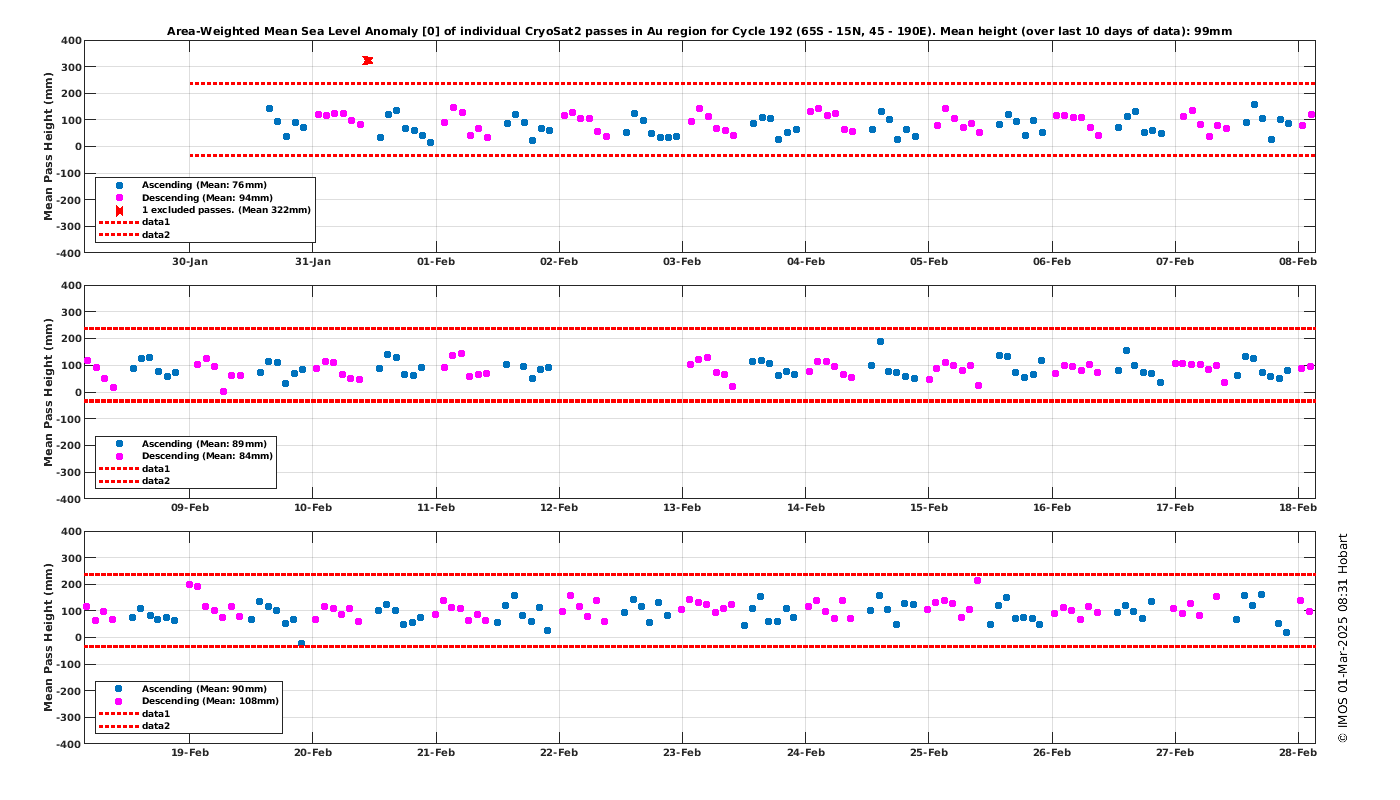Viewport: 1400px width, 800px height.
Task: Click the '14-Feb' x-axis tick label
Action: click(x=806, y=508)
